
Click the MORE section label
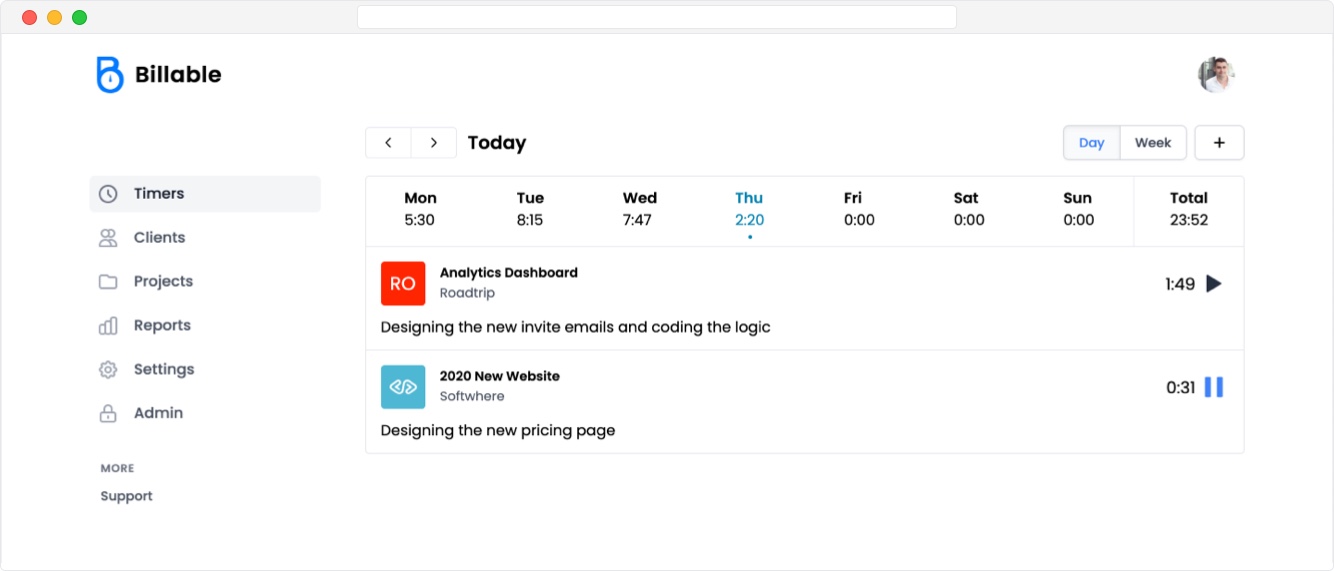point(117,468)
